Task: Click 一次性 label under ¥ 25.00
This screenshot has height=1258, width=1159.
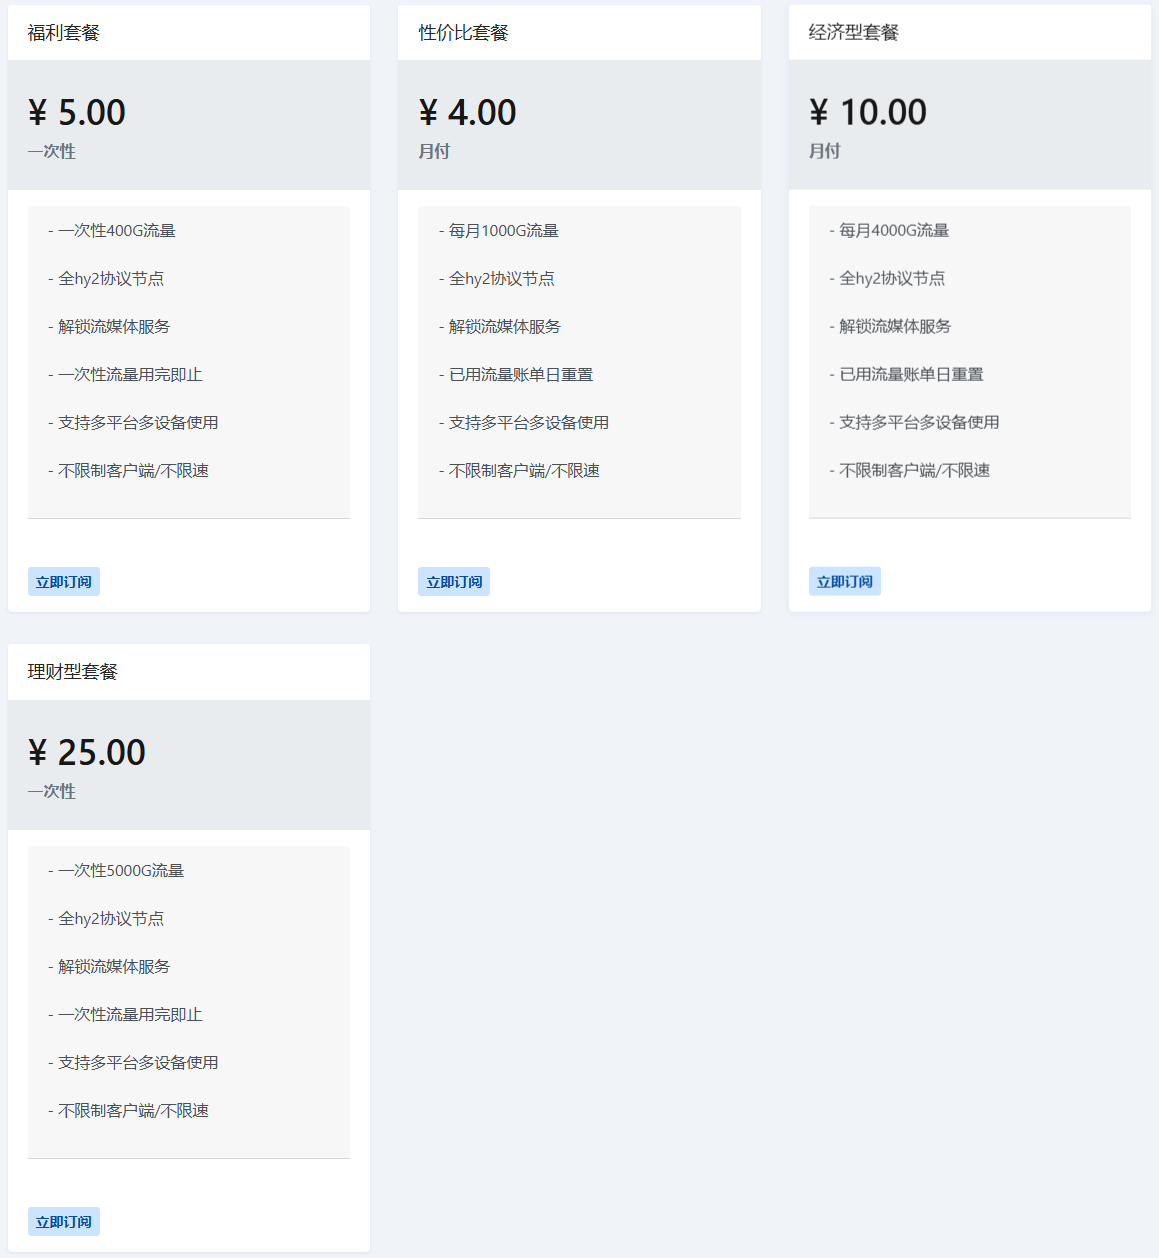Action: (52, 792)
